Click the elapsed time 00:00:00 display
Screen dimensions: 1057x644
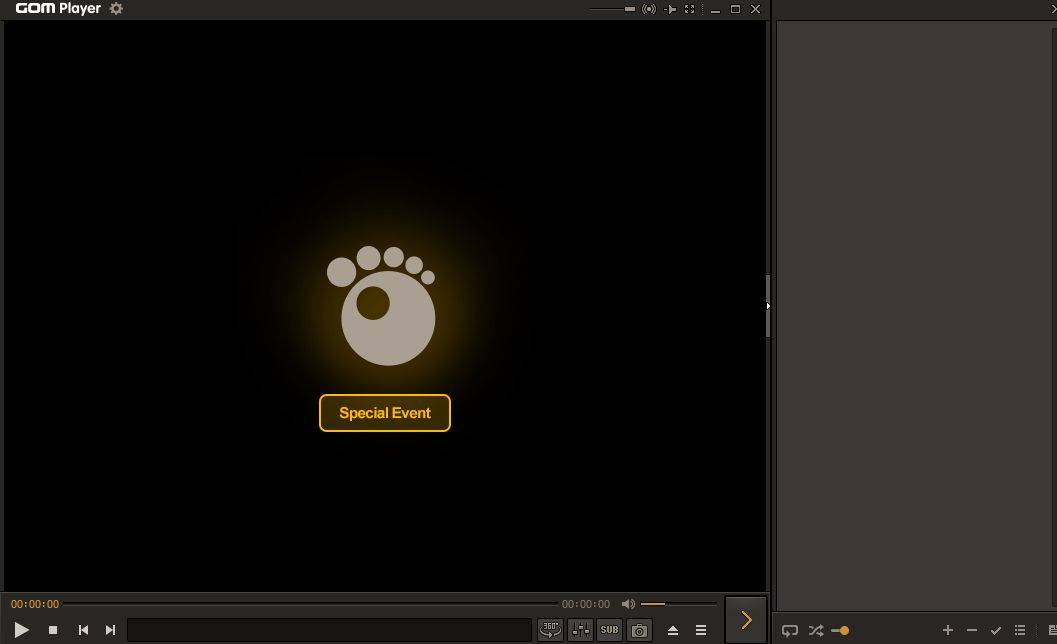pyautogui.click(x=35, y=604)
